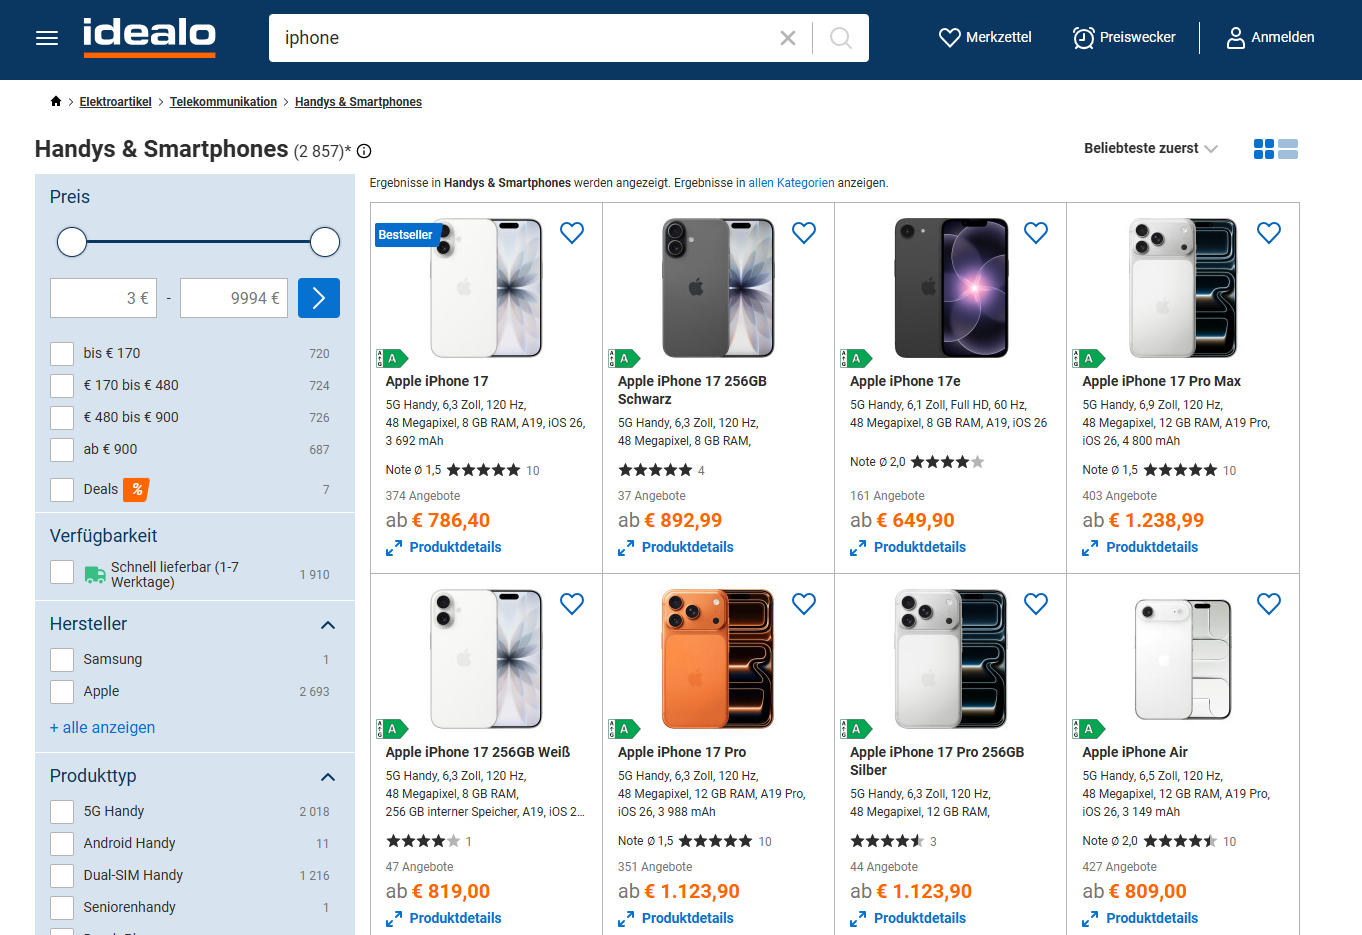The height and width of the screenshot is (935, 1362).
Task: Check the 5G Handy product type
Action: click(x=62, y=812)
